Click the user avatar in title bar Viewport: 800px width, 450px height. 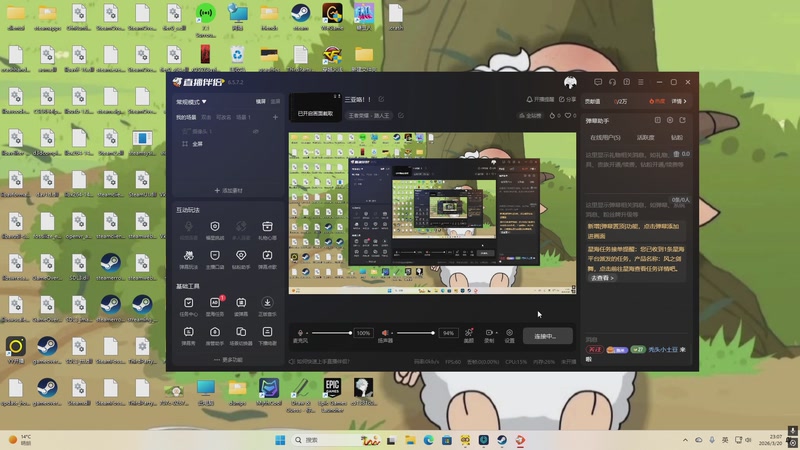(x=570, y=82)
